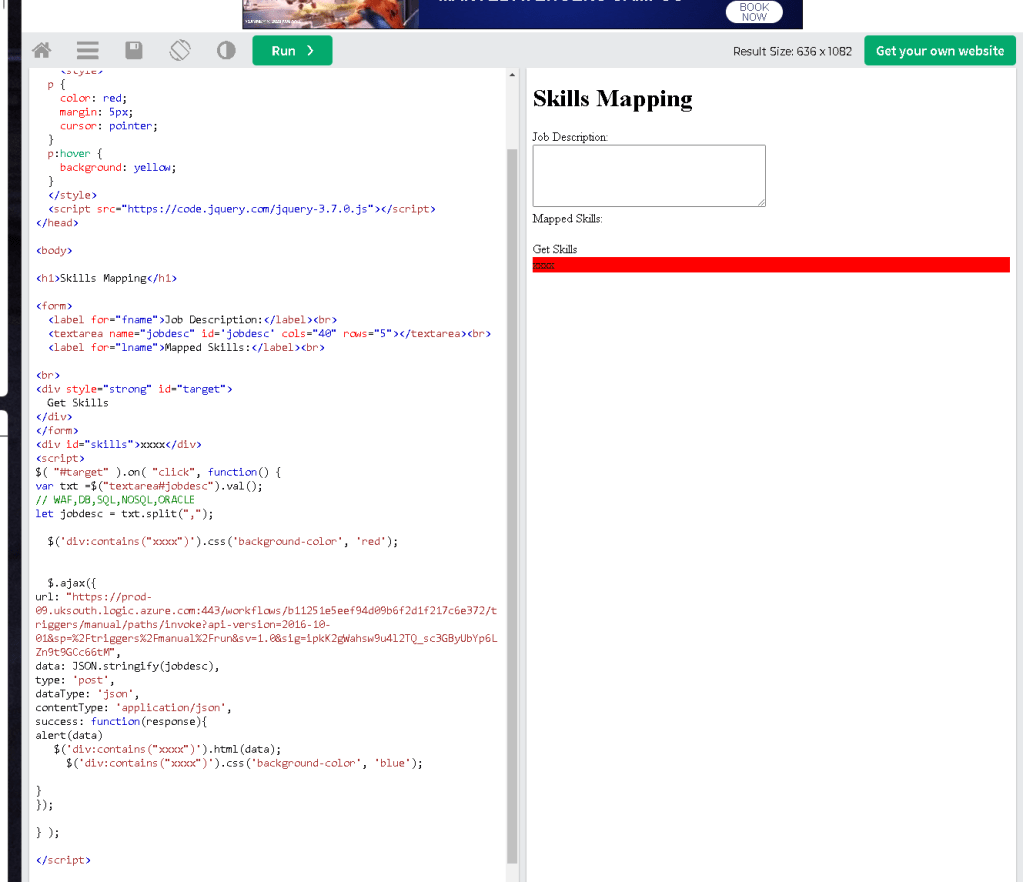Click the Job Description: label in result

click(570, 137)
